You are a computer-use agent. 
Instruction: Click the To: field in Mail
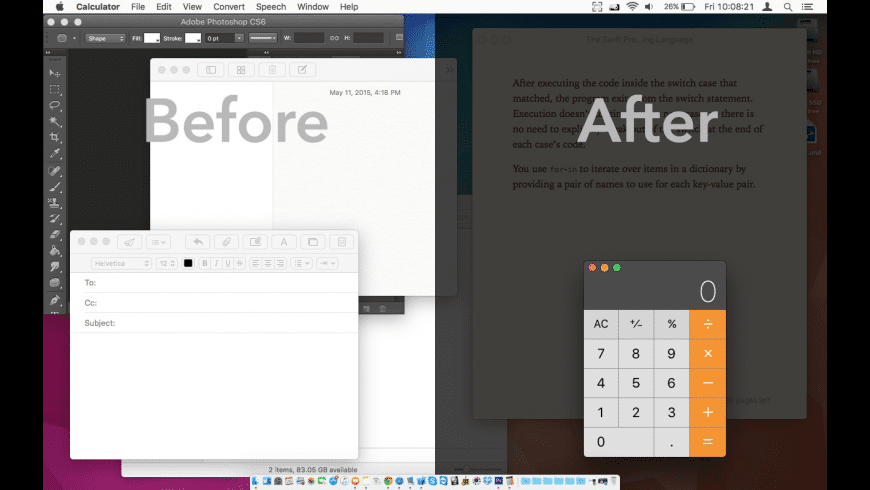coord(214,282)
